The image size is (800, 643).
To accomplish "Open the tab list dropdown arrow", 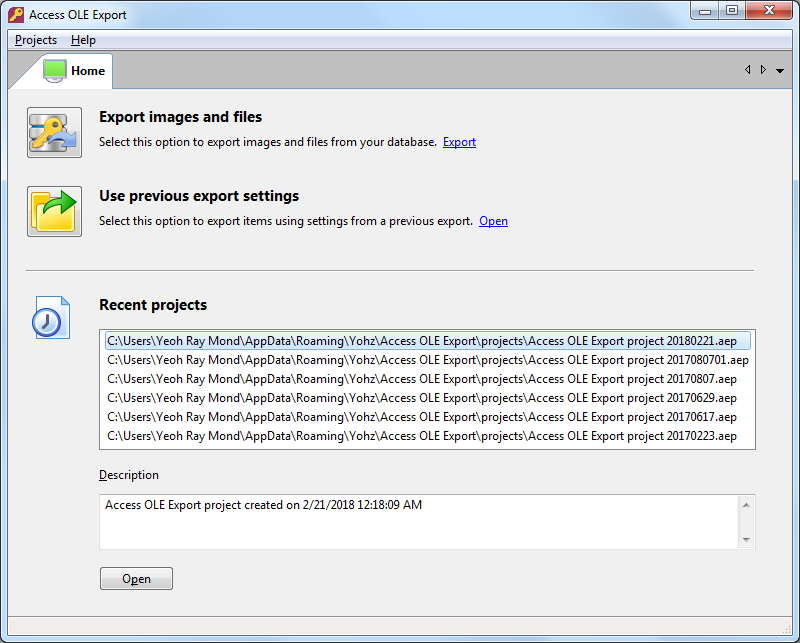I will pos(780,70).
